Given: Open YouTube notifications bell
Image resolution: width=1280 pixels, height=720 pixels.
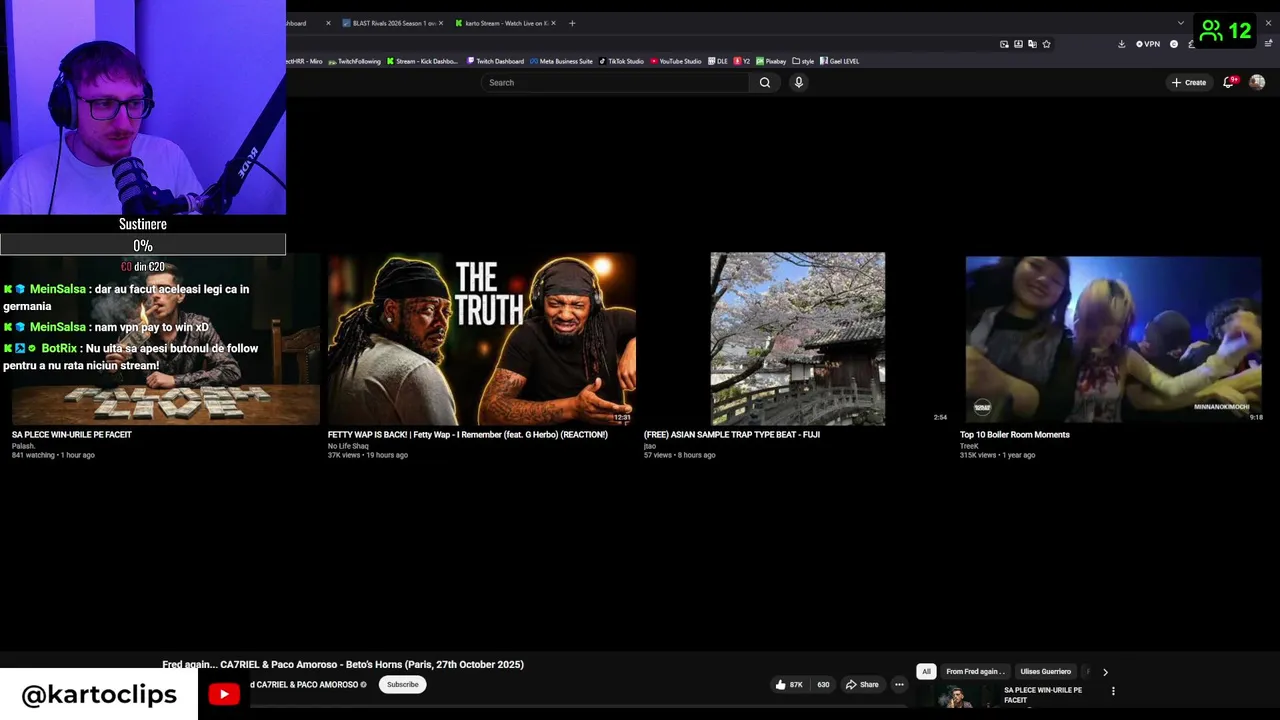Looking at the screenshot, I should 1229,82.
